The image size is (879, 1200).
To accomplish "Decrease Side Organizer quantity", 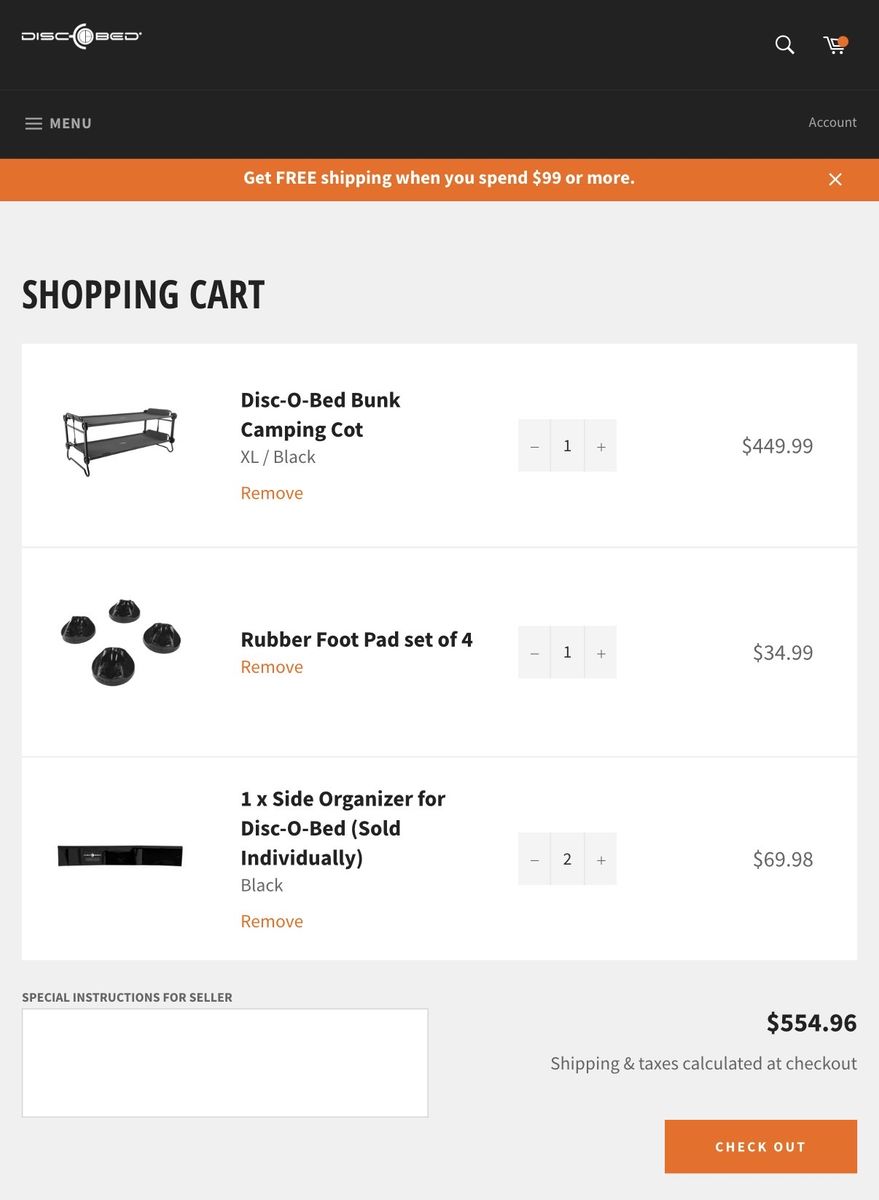I will point(534,859).
